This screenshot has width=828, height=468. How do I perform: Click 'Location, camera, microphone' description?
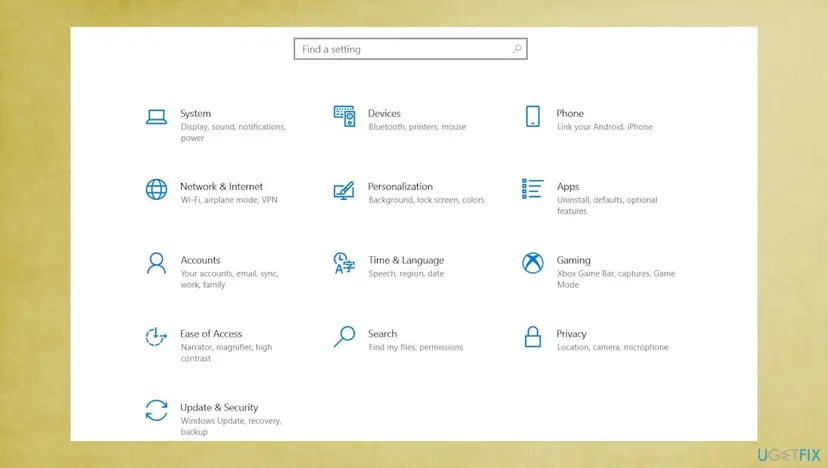[613, 347]
